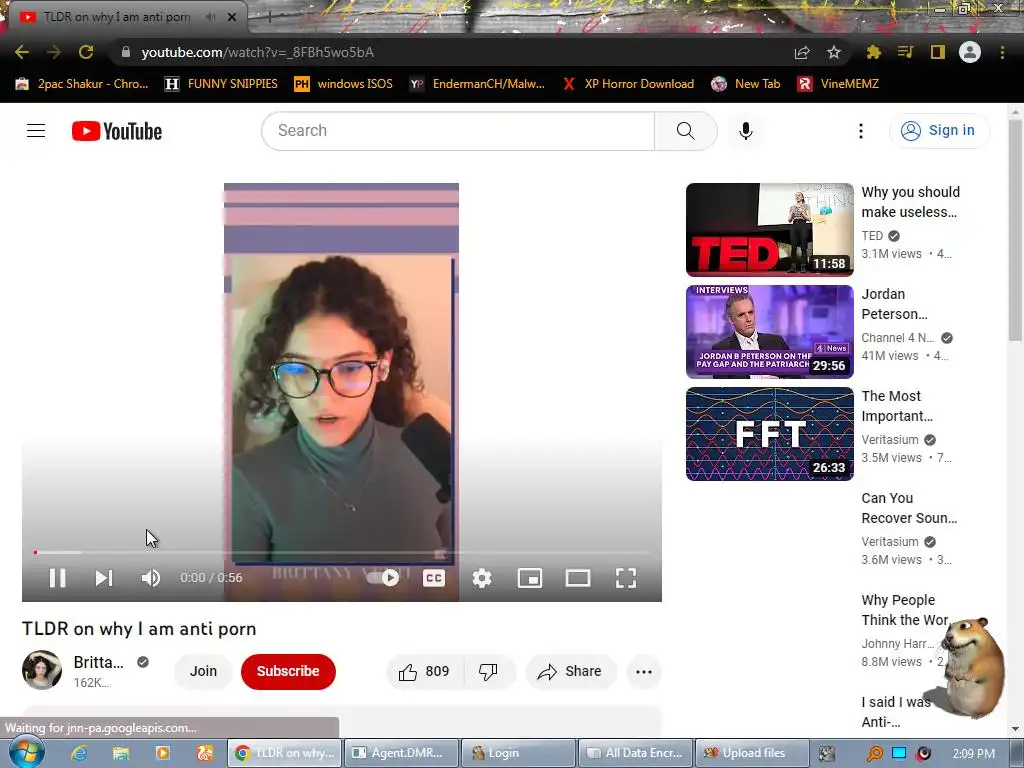Image resolution: width=1024 pixels, height=768 pixels.
Task: Click the video title text
Action: coord(139,629)
